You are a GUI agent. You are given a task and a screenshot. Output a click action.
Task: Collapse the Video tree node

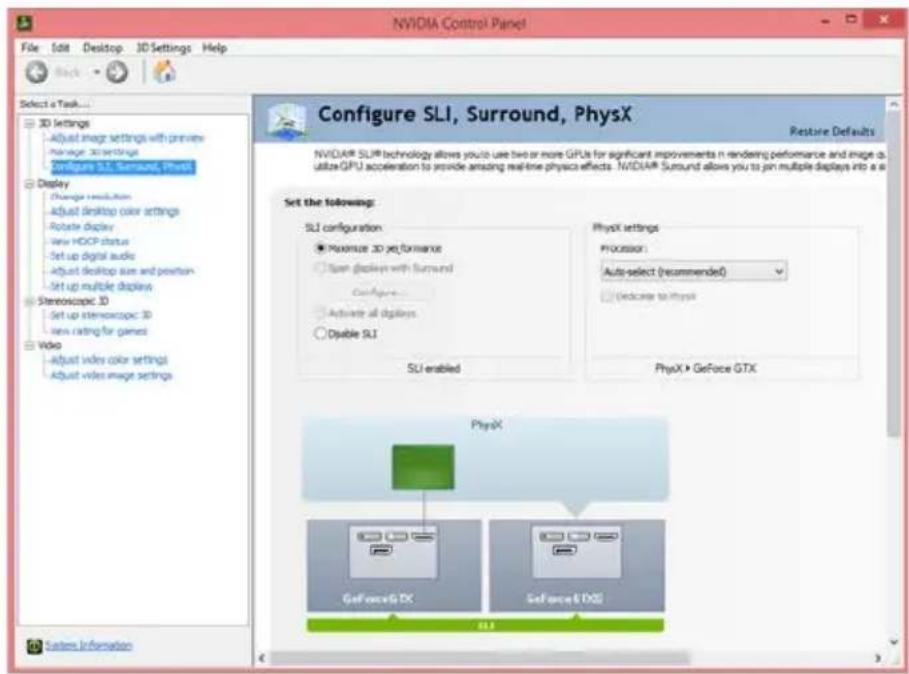click(30, 345)
